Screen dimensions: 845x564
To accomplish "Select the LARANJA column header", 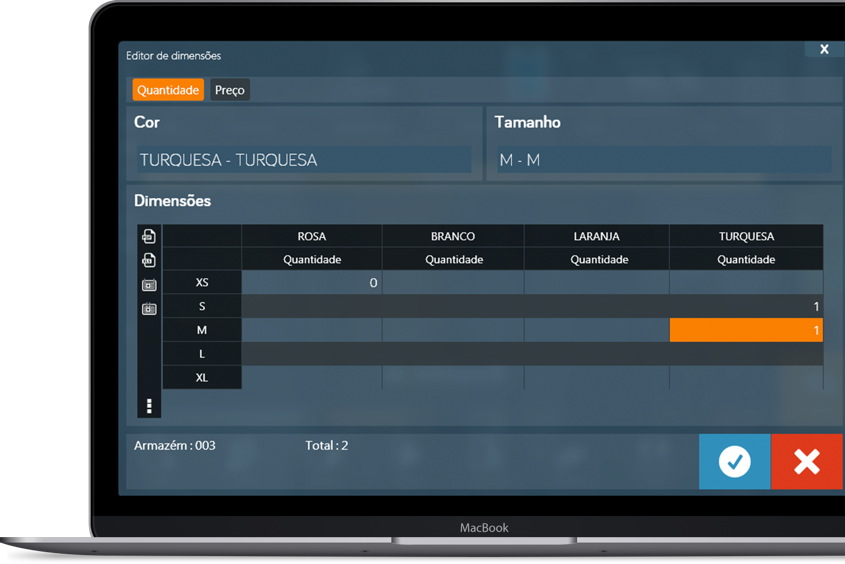I will 596,237.
